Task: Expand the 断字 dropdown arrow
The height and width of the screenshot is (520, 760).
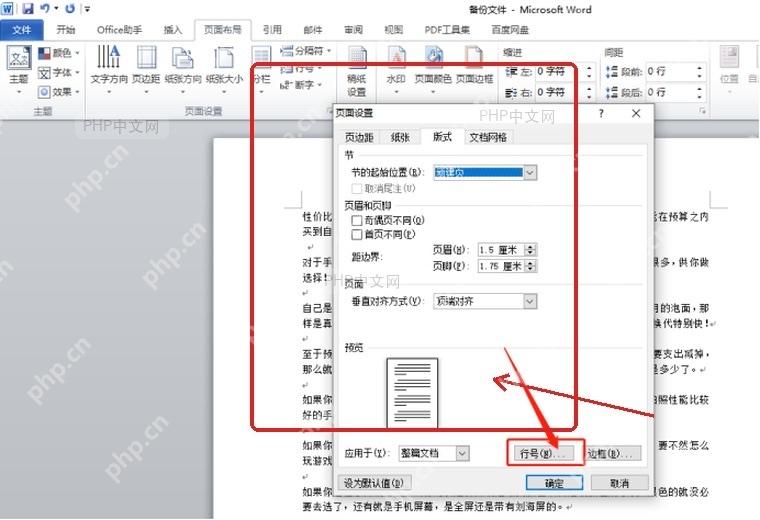Action: click(x=319, y=85)
